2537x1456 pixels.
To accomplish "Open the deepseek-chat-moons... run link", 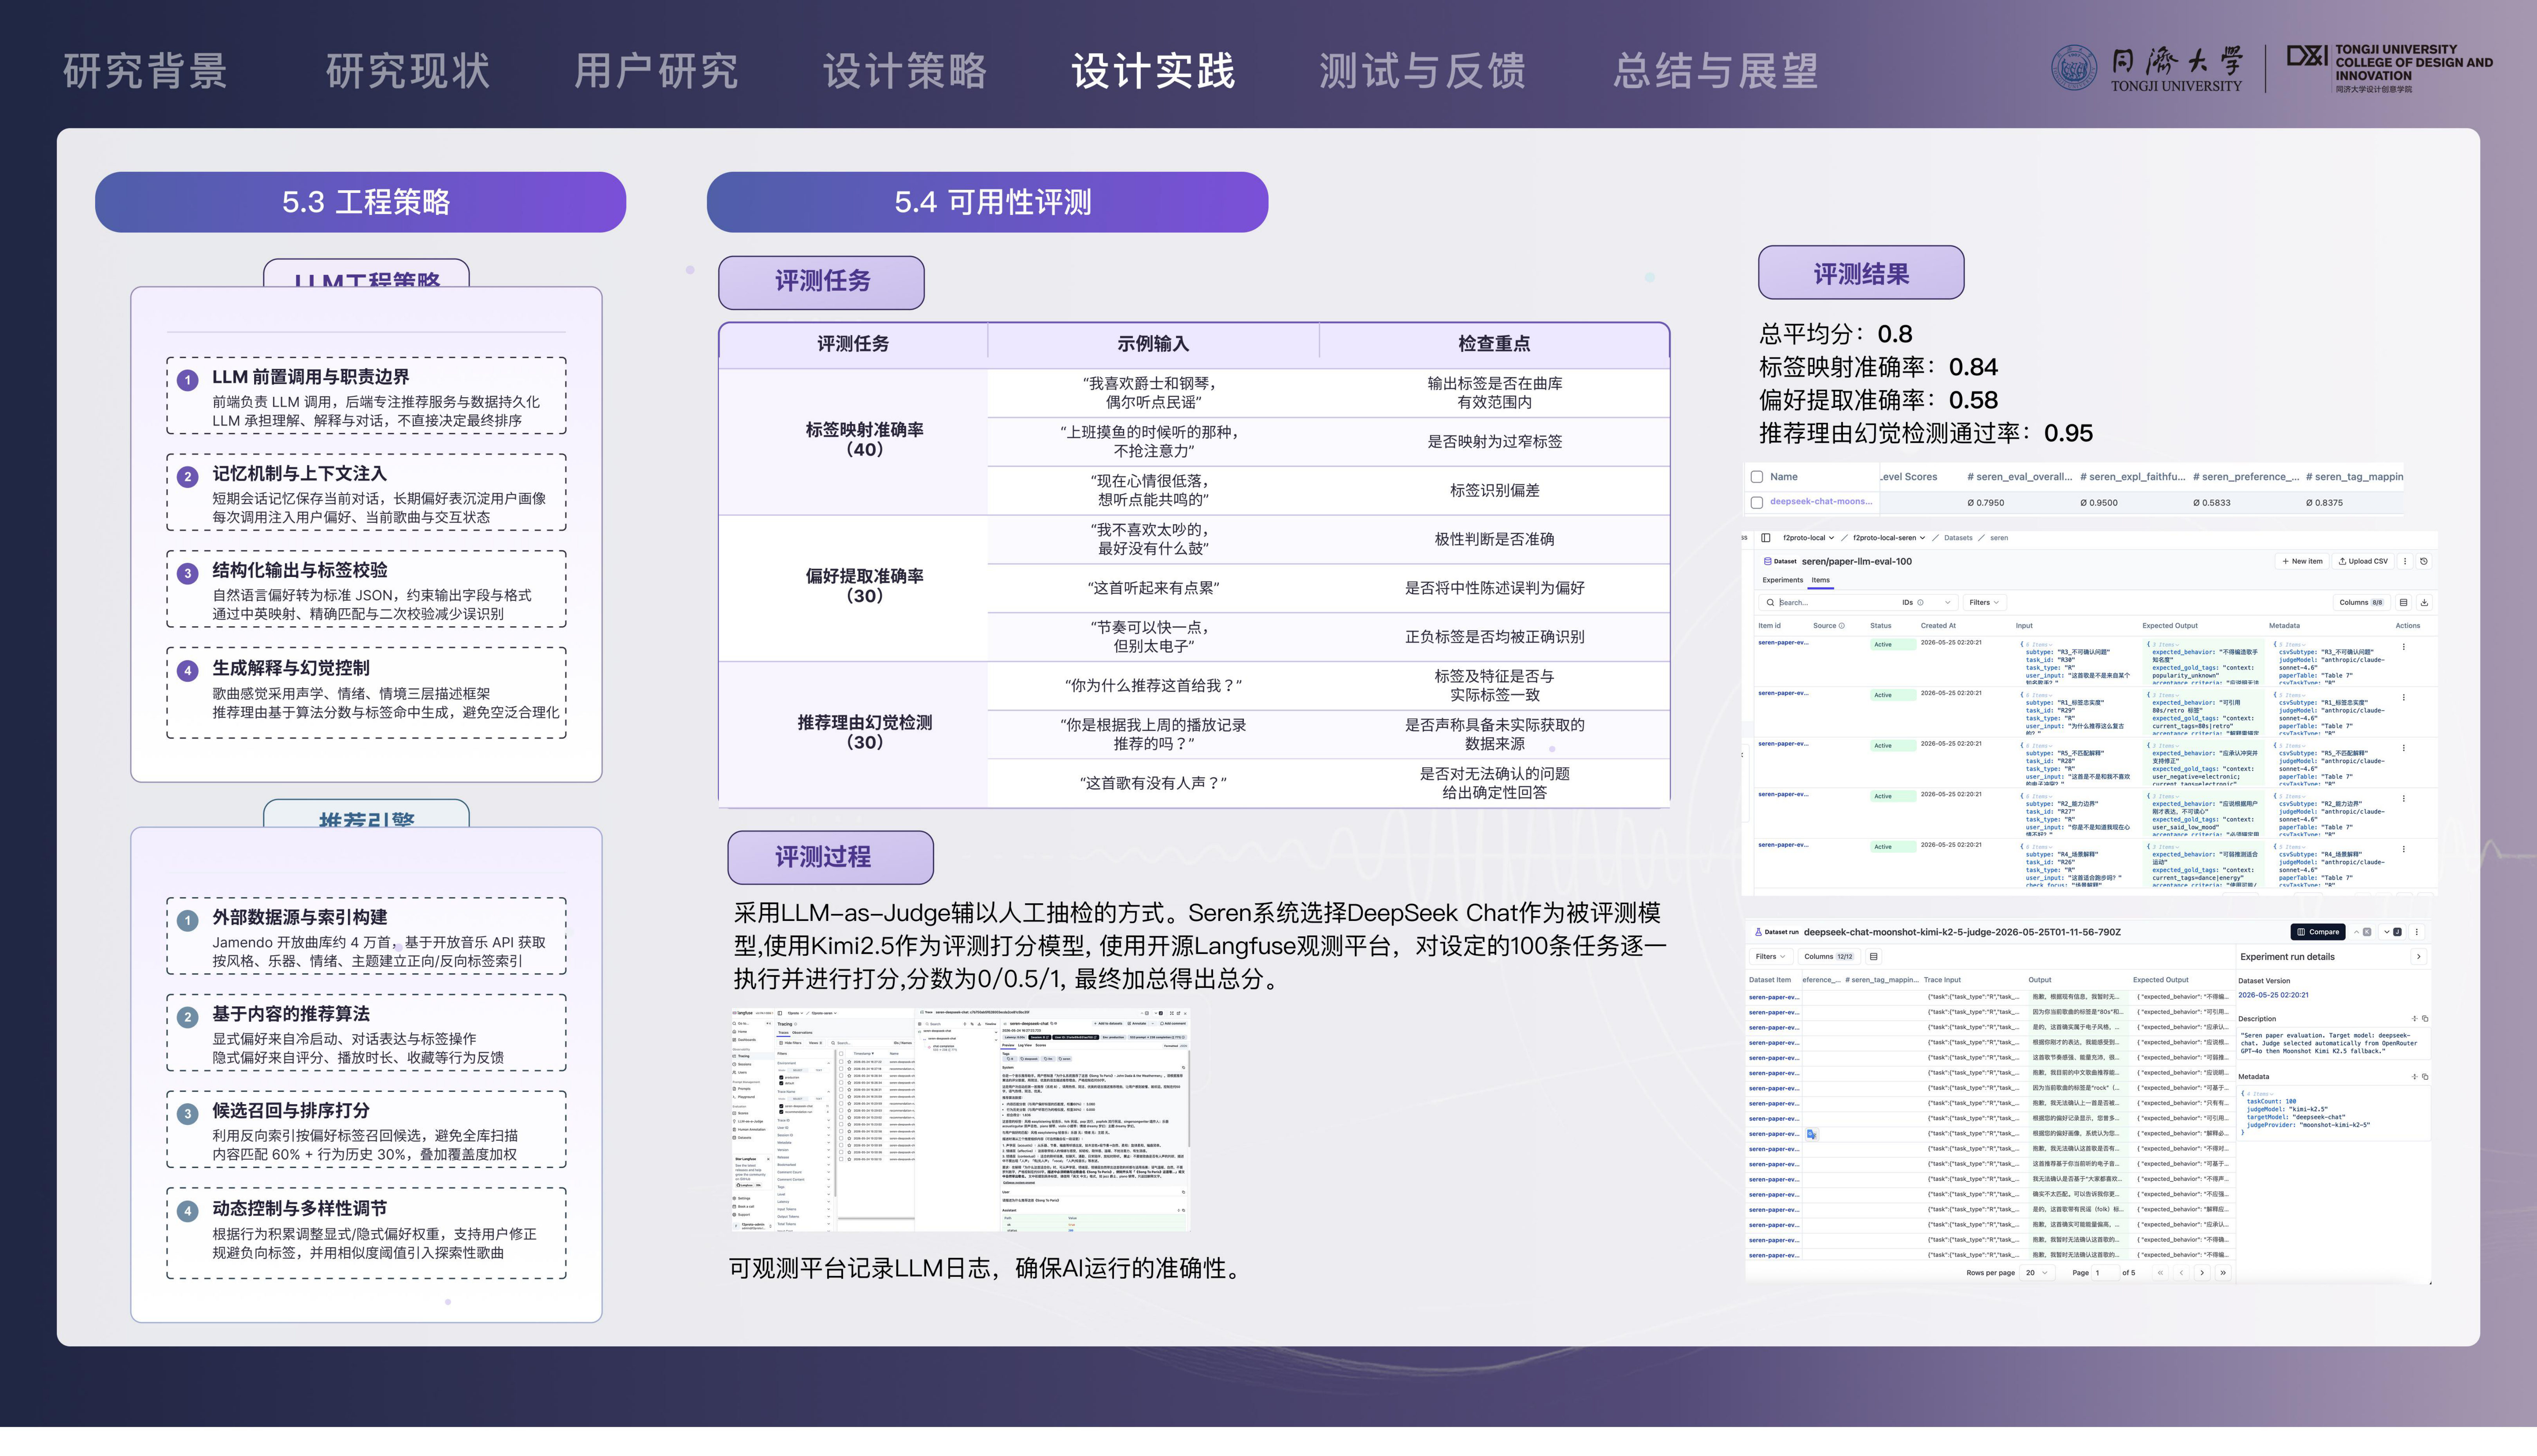I will point(1820,502).
